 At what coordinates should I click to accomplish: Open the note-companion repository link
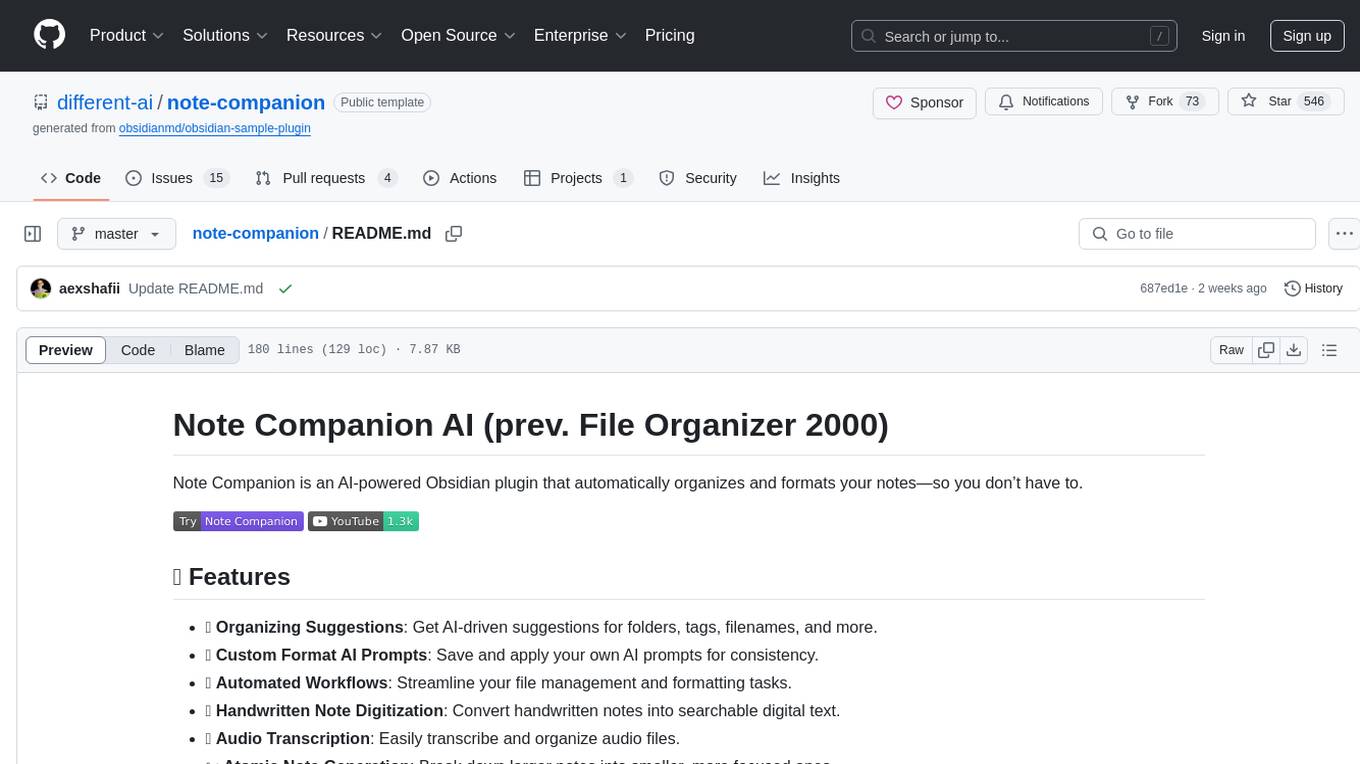coord(246,102)
